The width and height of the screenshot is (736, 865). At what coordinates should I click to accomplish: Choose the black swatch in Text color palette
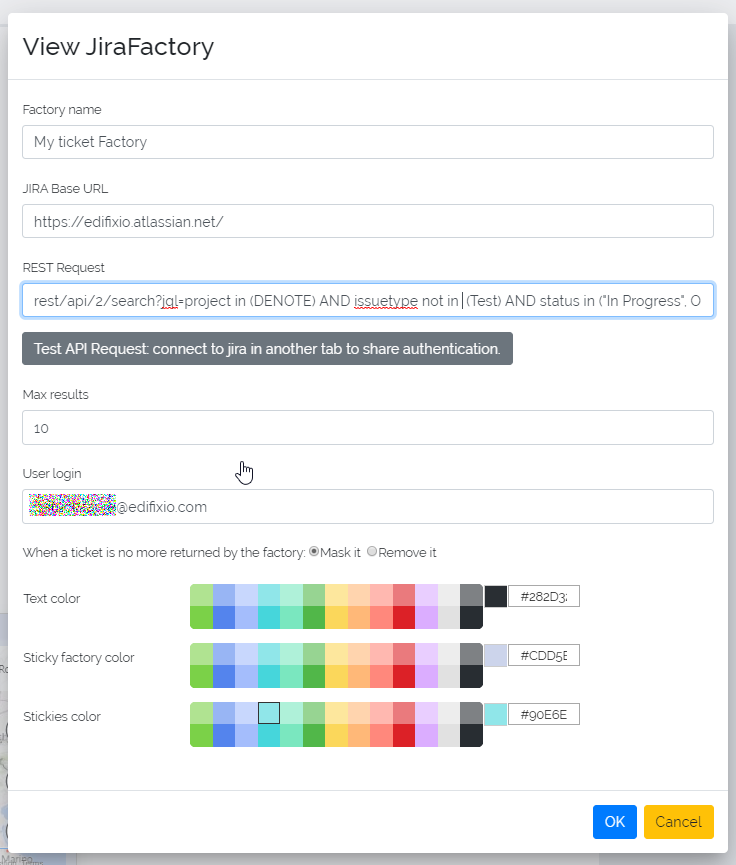click(471, 617)
